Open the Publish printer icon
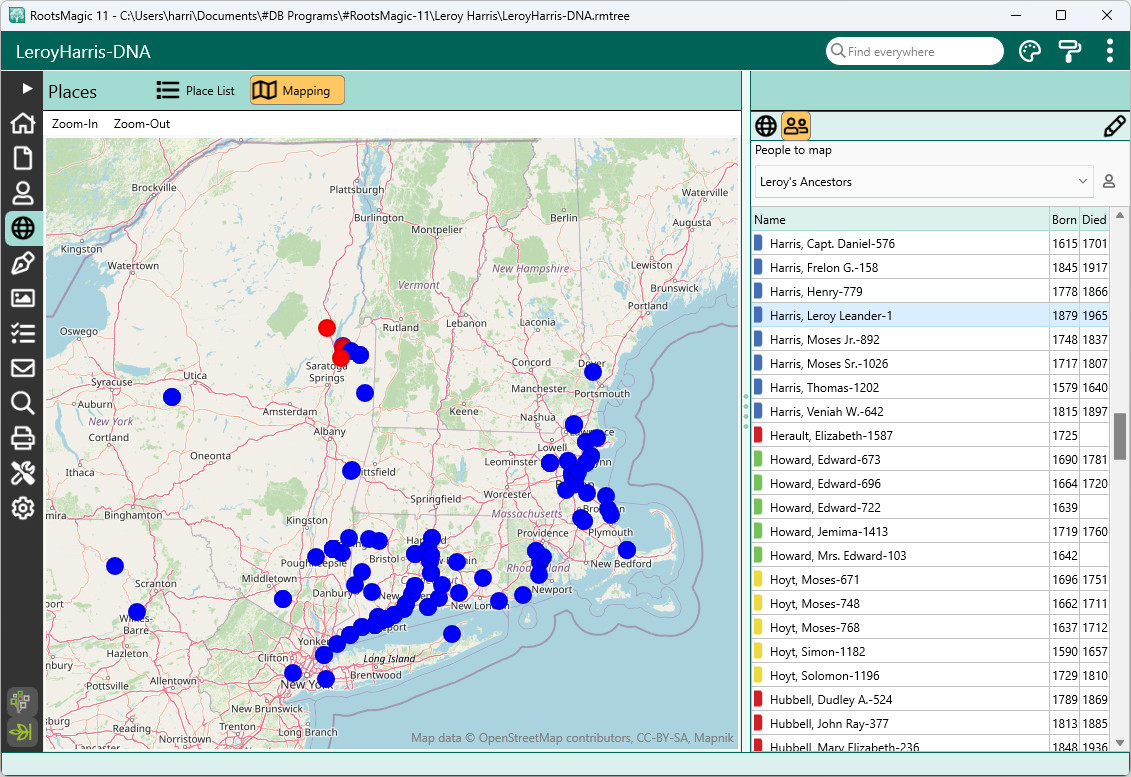This screenshot has width=1131, height=777. pos(22,438)
